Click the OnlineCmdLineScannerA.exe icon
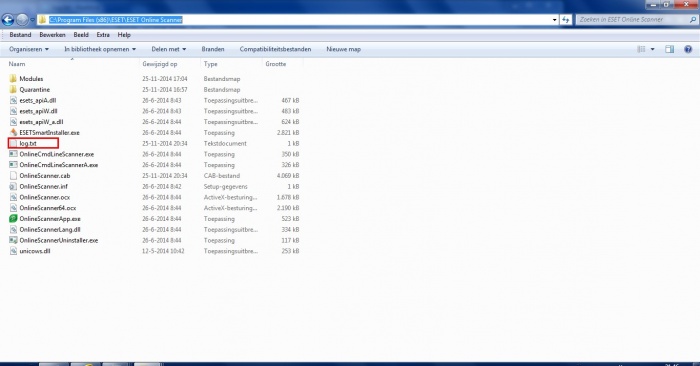The width and height of the screenshot is (700, 366). point(13,165)
